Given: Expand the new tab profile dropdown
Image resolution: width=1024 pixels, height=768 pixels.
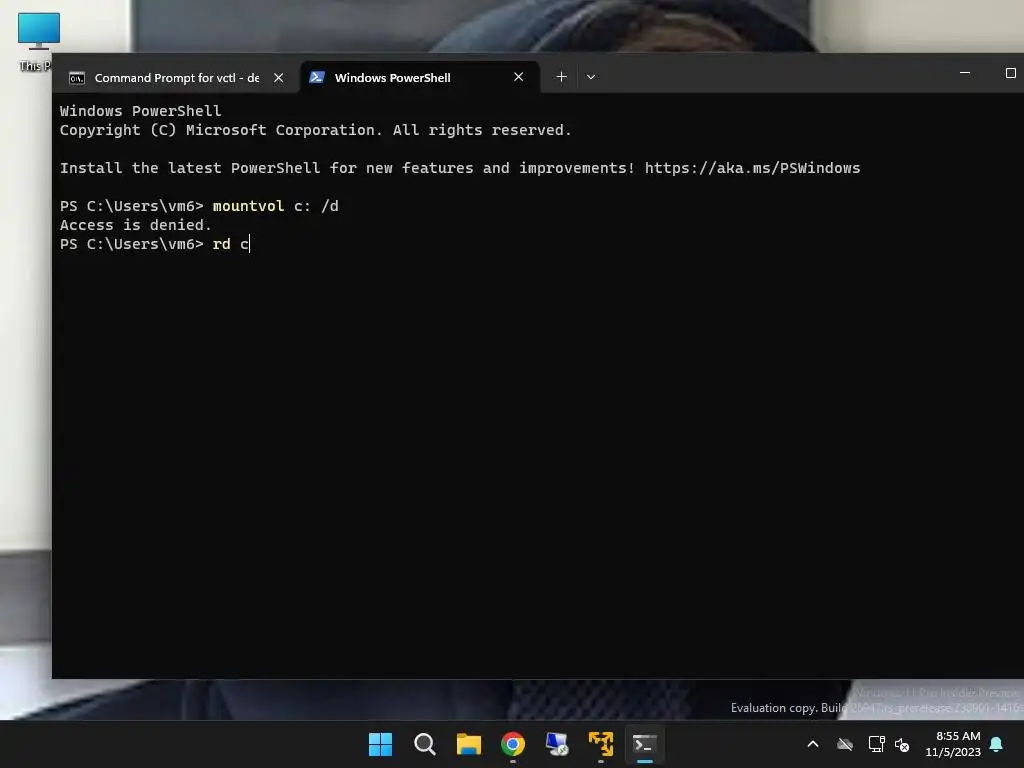Looking at the screenshot, I should (x=591, y=77).
